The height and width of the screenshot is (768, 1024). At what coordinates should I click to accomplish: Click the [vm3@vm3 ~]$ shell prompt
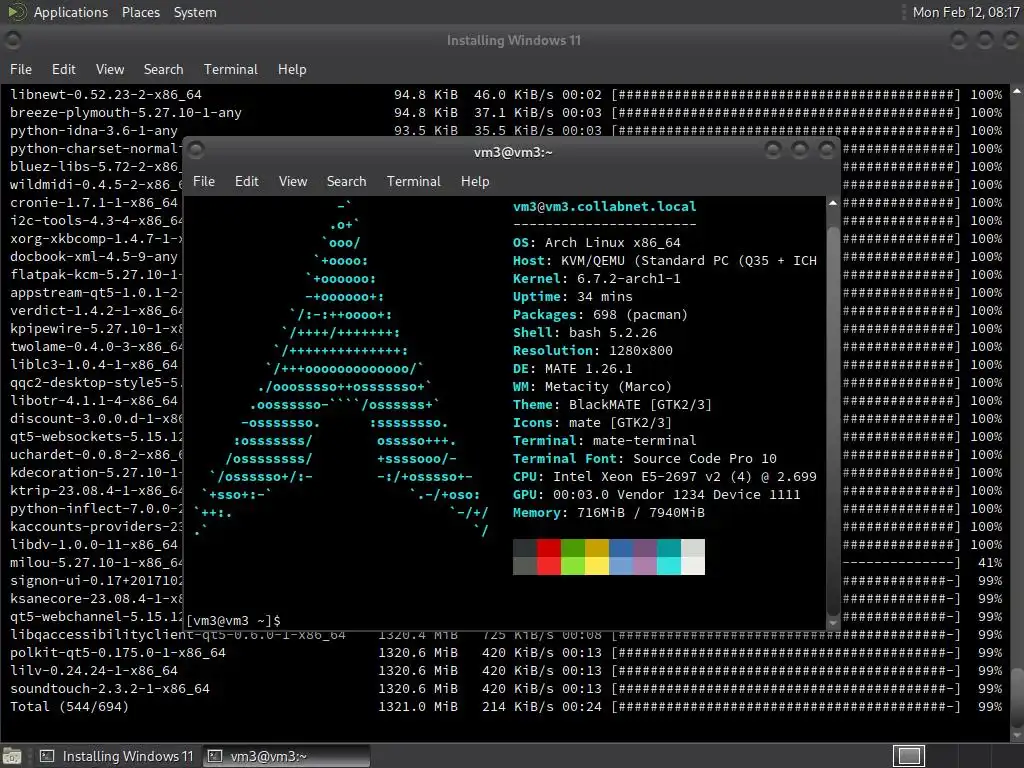pos(233,620)
